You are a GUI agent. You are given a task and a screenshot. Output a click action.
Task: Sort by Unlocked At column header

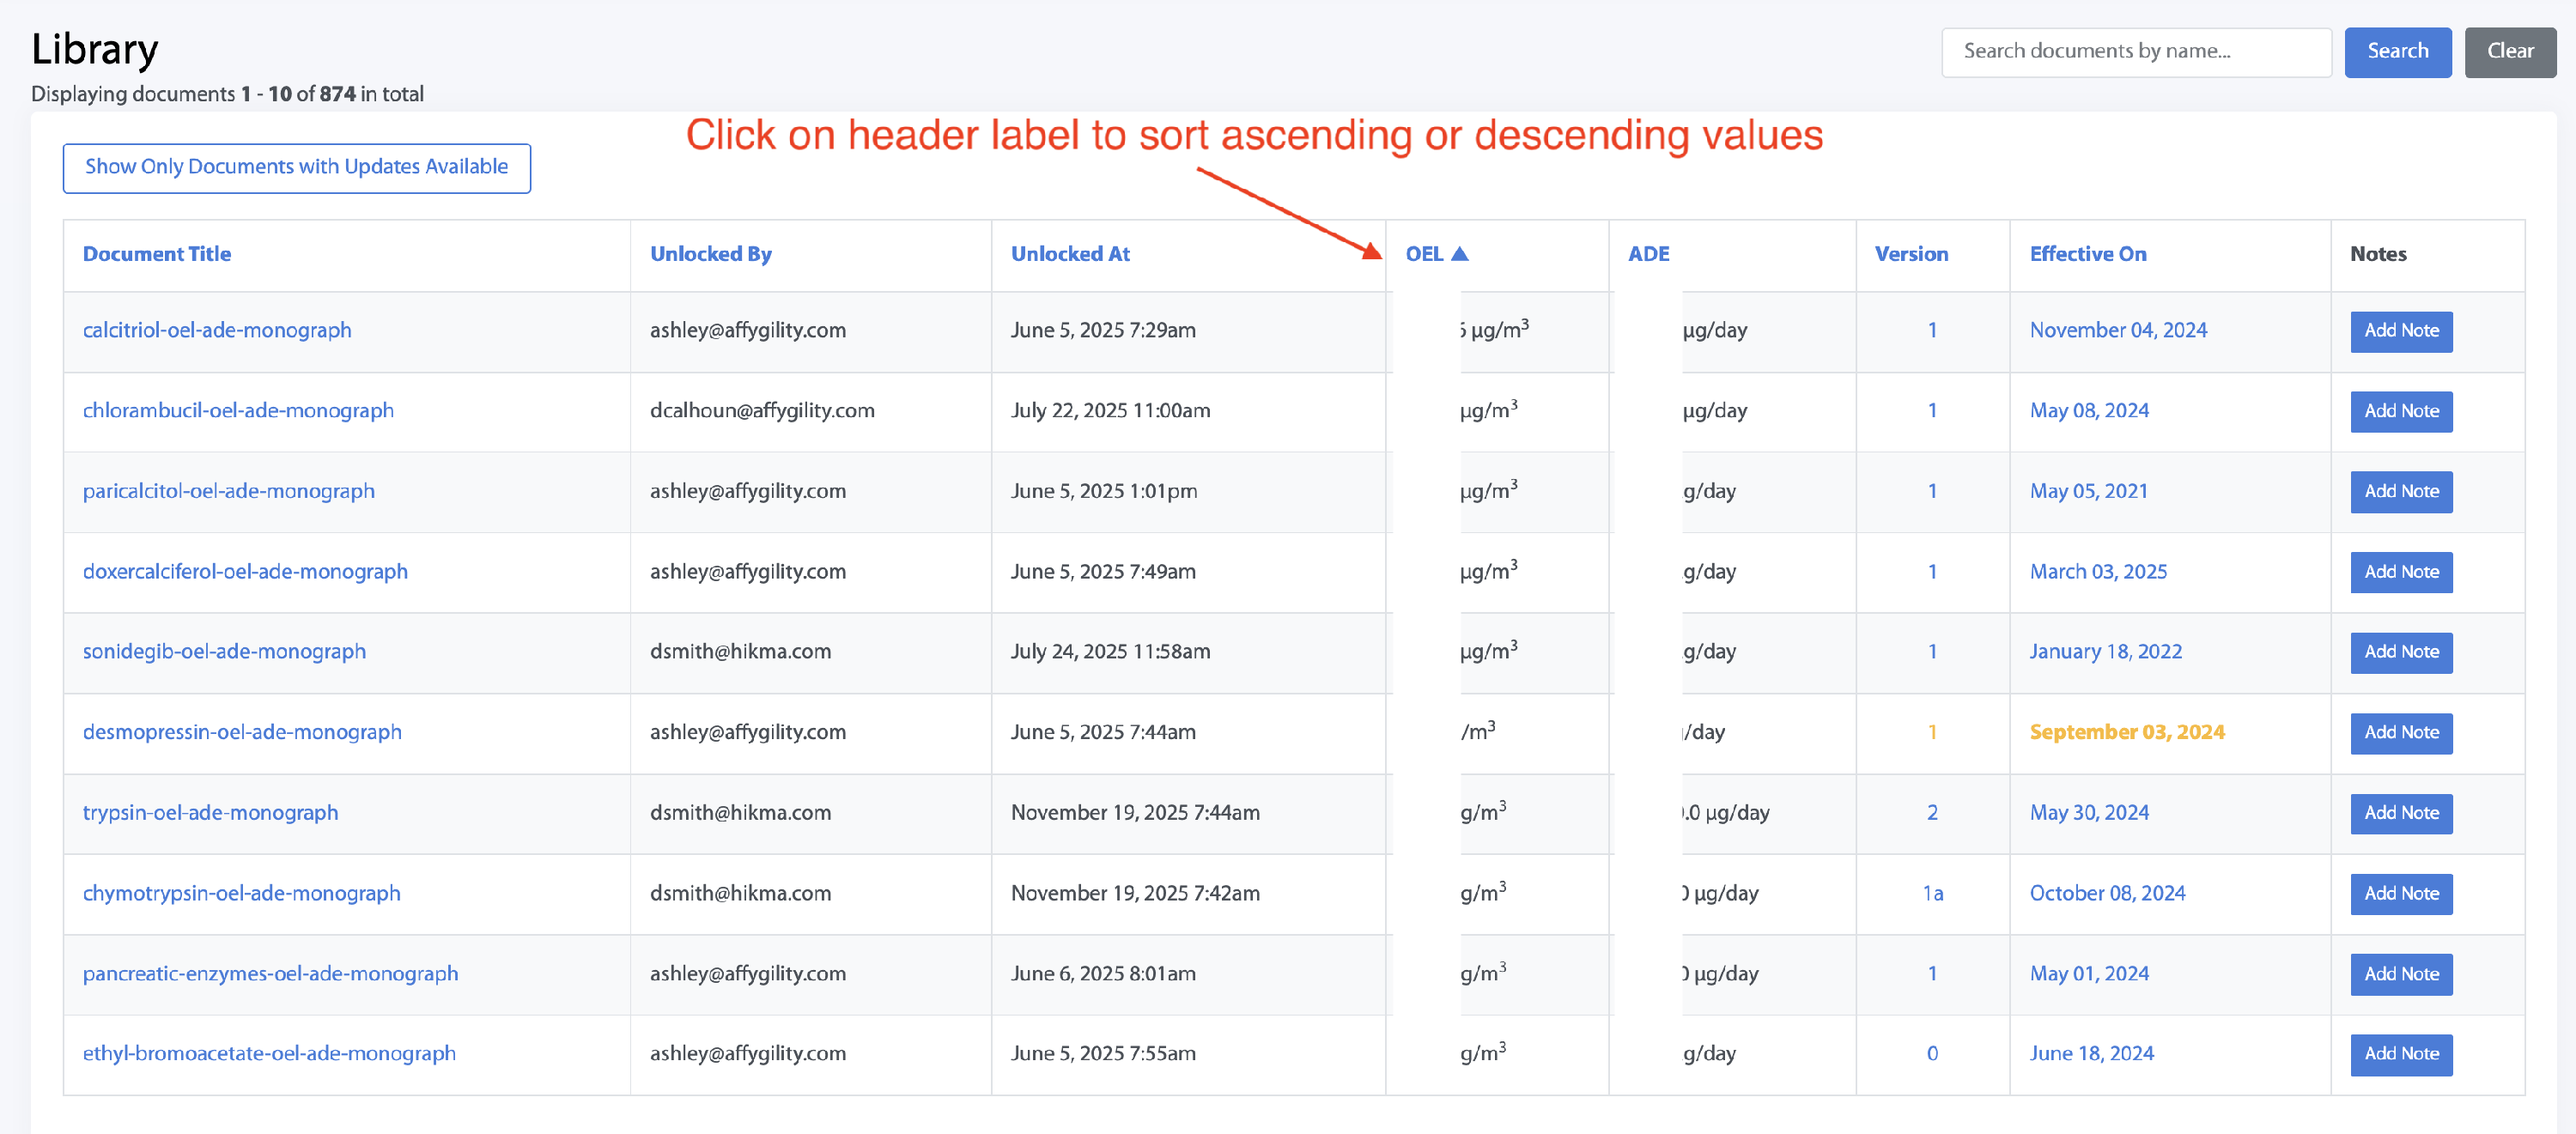(1069, 254)
